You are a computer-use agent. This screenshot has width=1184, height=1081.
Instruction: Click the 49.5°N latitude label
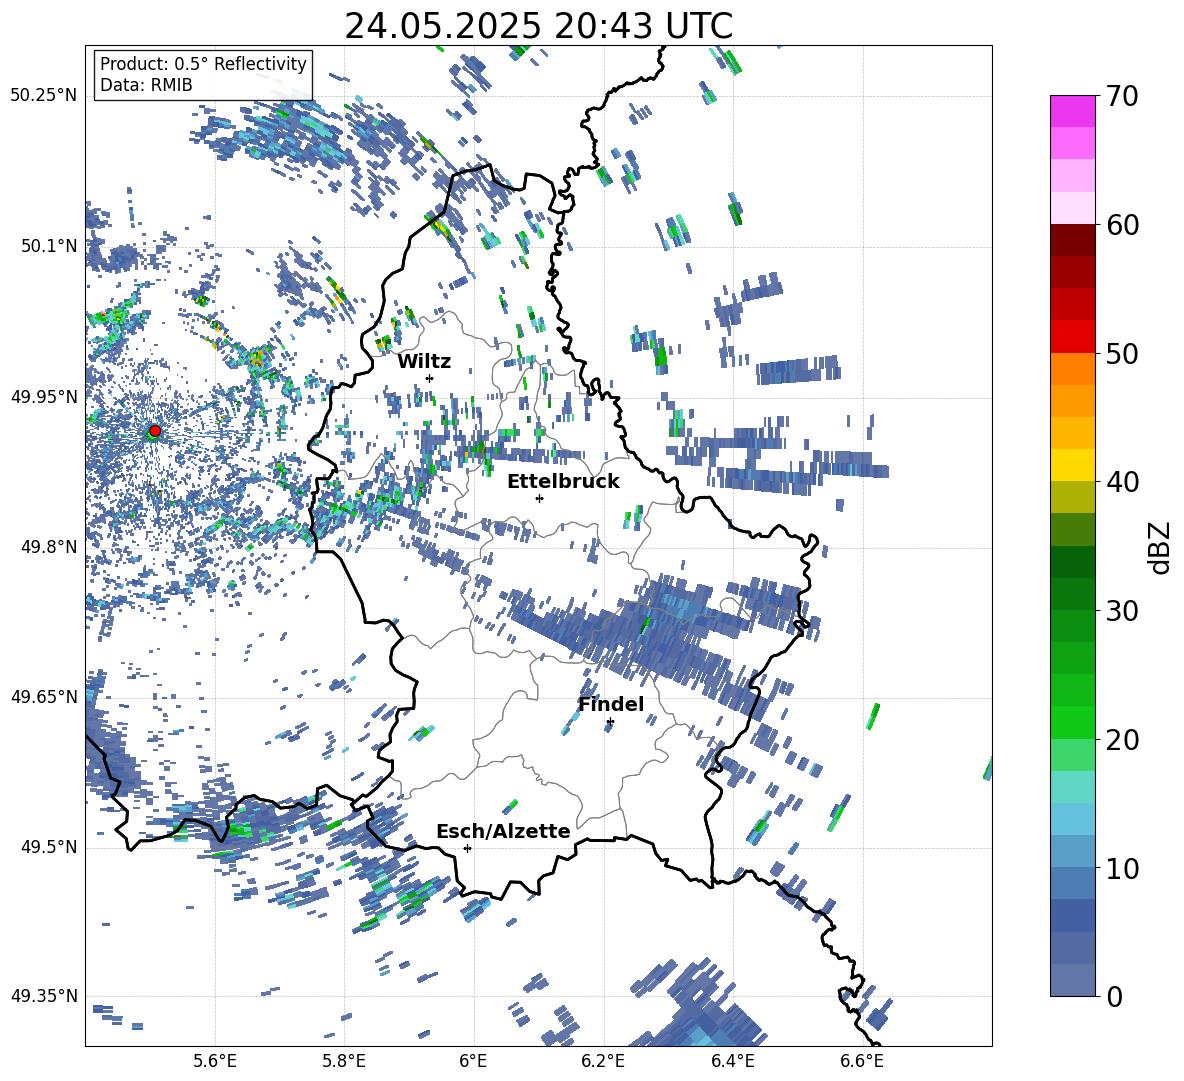click(x=49, y=847)
